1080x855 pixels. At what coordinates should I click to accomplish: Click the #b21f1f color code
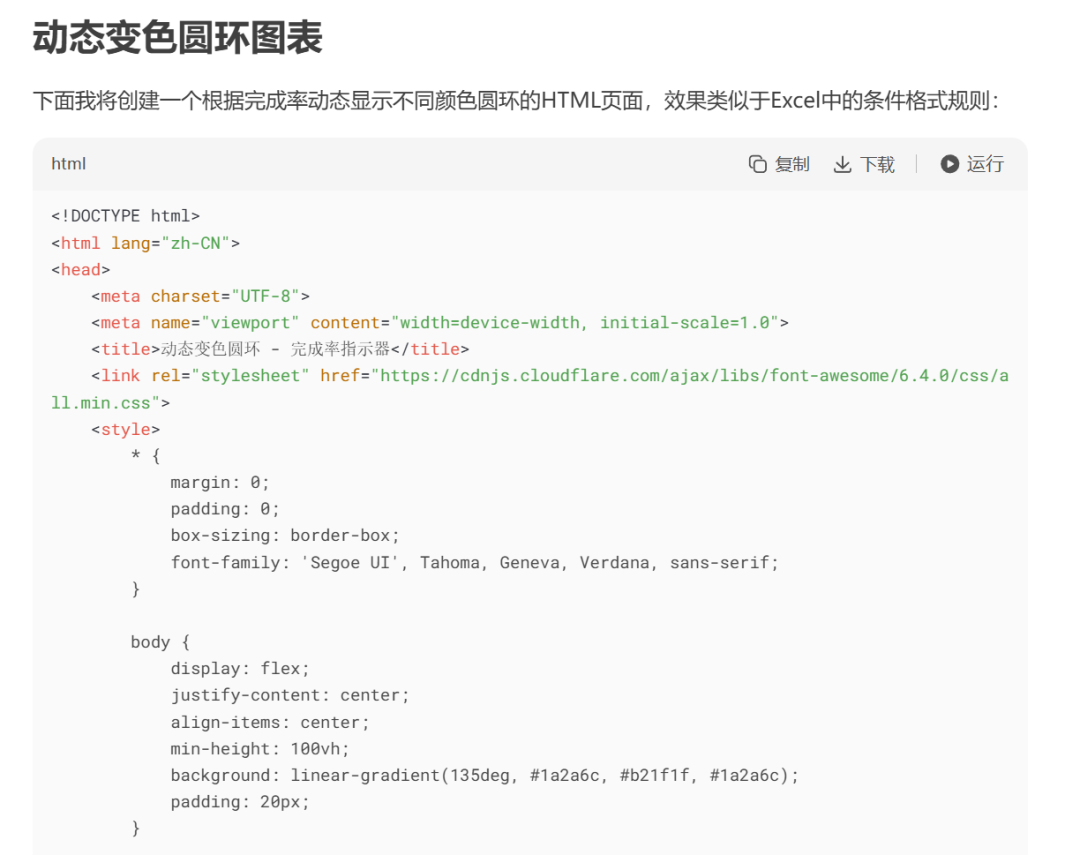655,775
